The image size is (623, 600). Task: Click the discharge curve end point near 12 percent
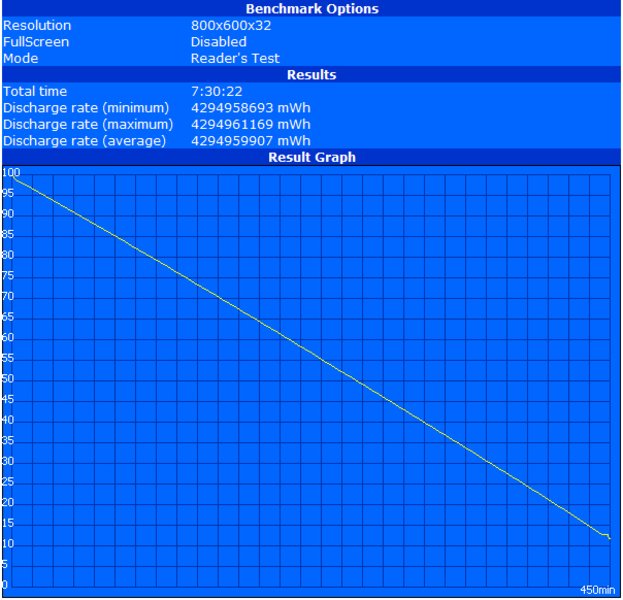click(x=609, y=538)
